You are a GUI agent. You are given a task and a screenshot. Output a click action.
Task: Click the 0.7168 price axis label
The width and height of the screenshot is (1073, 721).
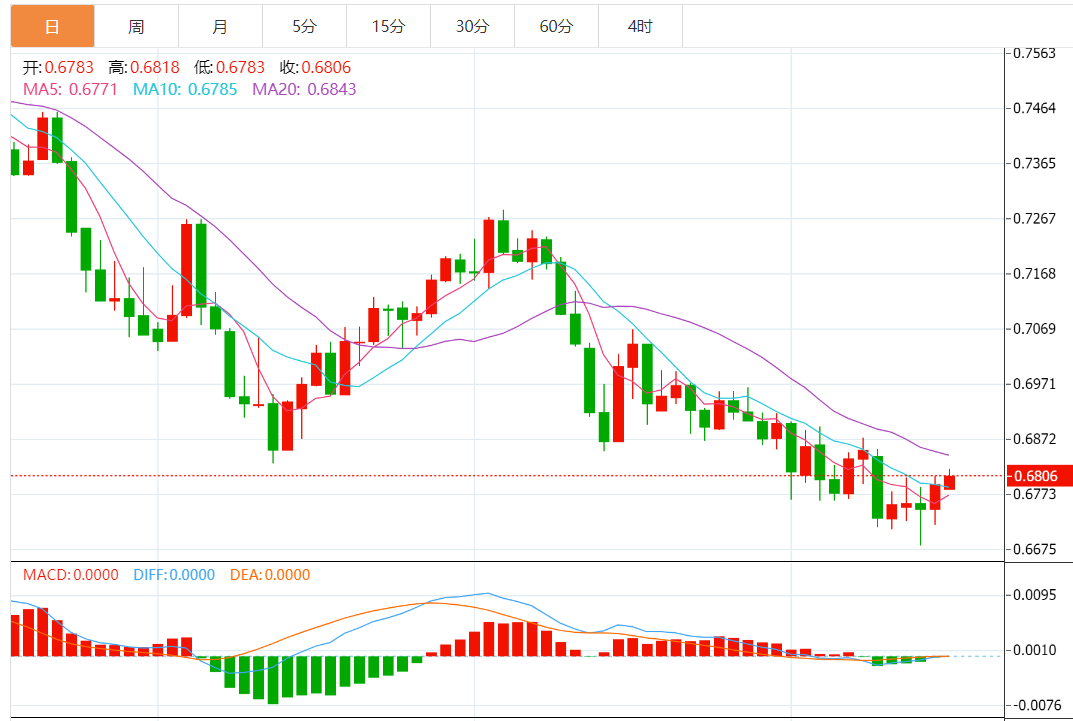click(x=1035, y=274)
